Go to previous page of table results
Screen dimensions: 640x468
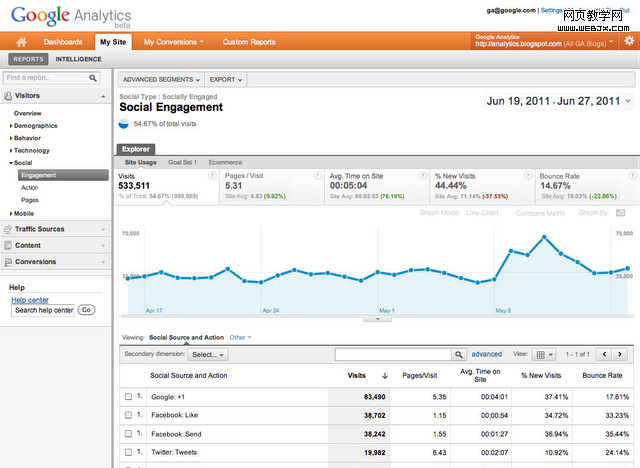(x=604, y=354)
